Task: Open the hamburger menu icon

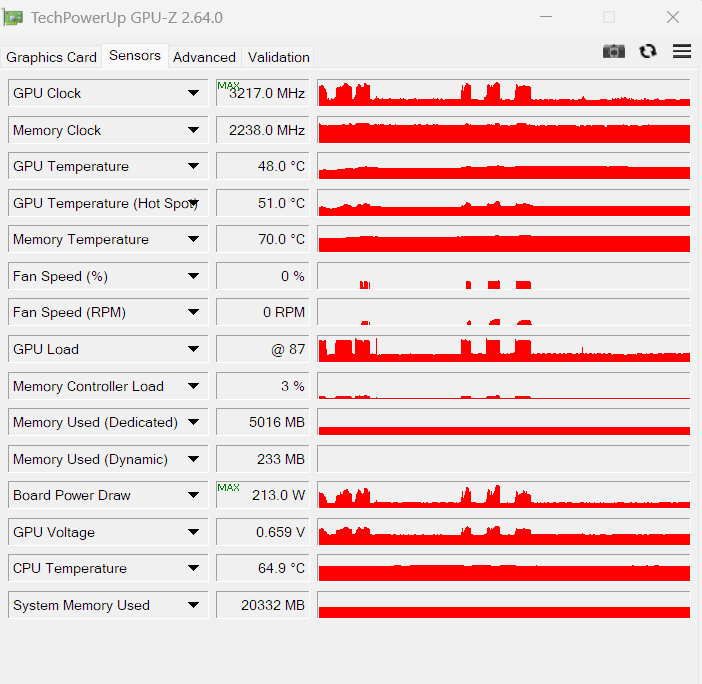Action: point(681,51)
